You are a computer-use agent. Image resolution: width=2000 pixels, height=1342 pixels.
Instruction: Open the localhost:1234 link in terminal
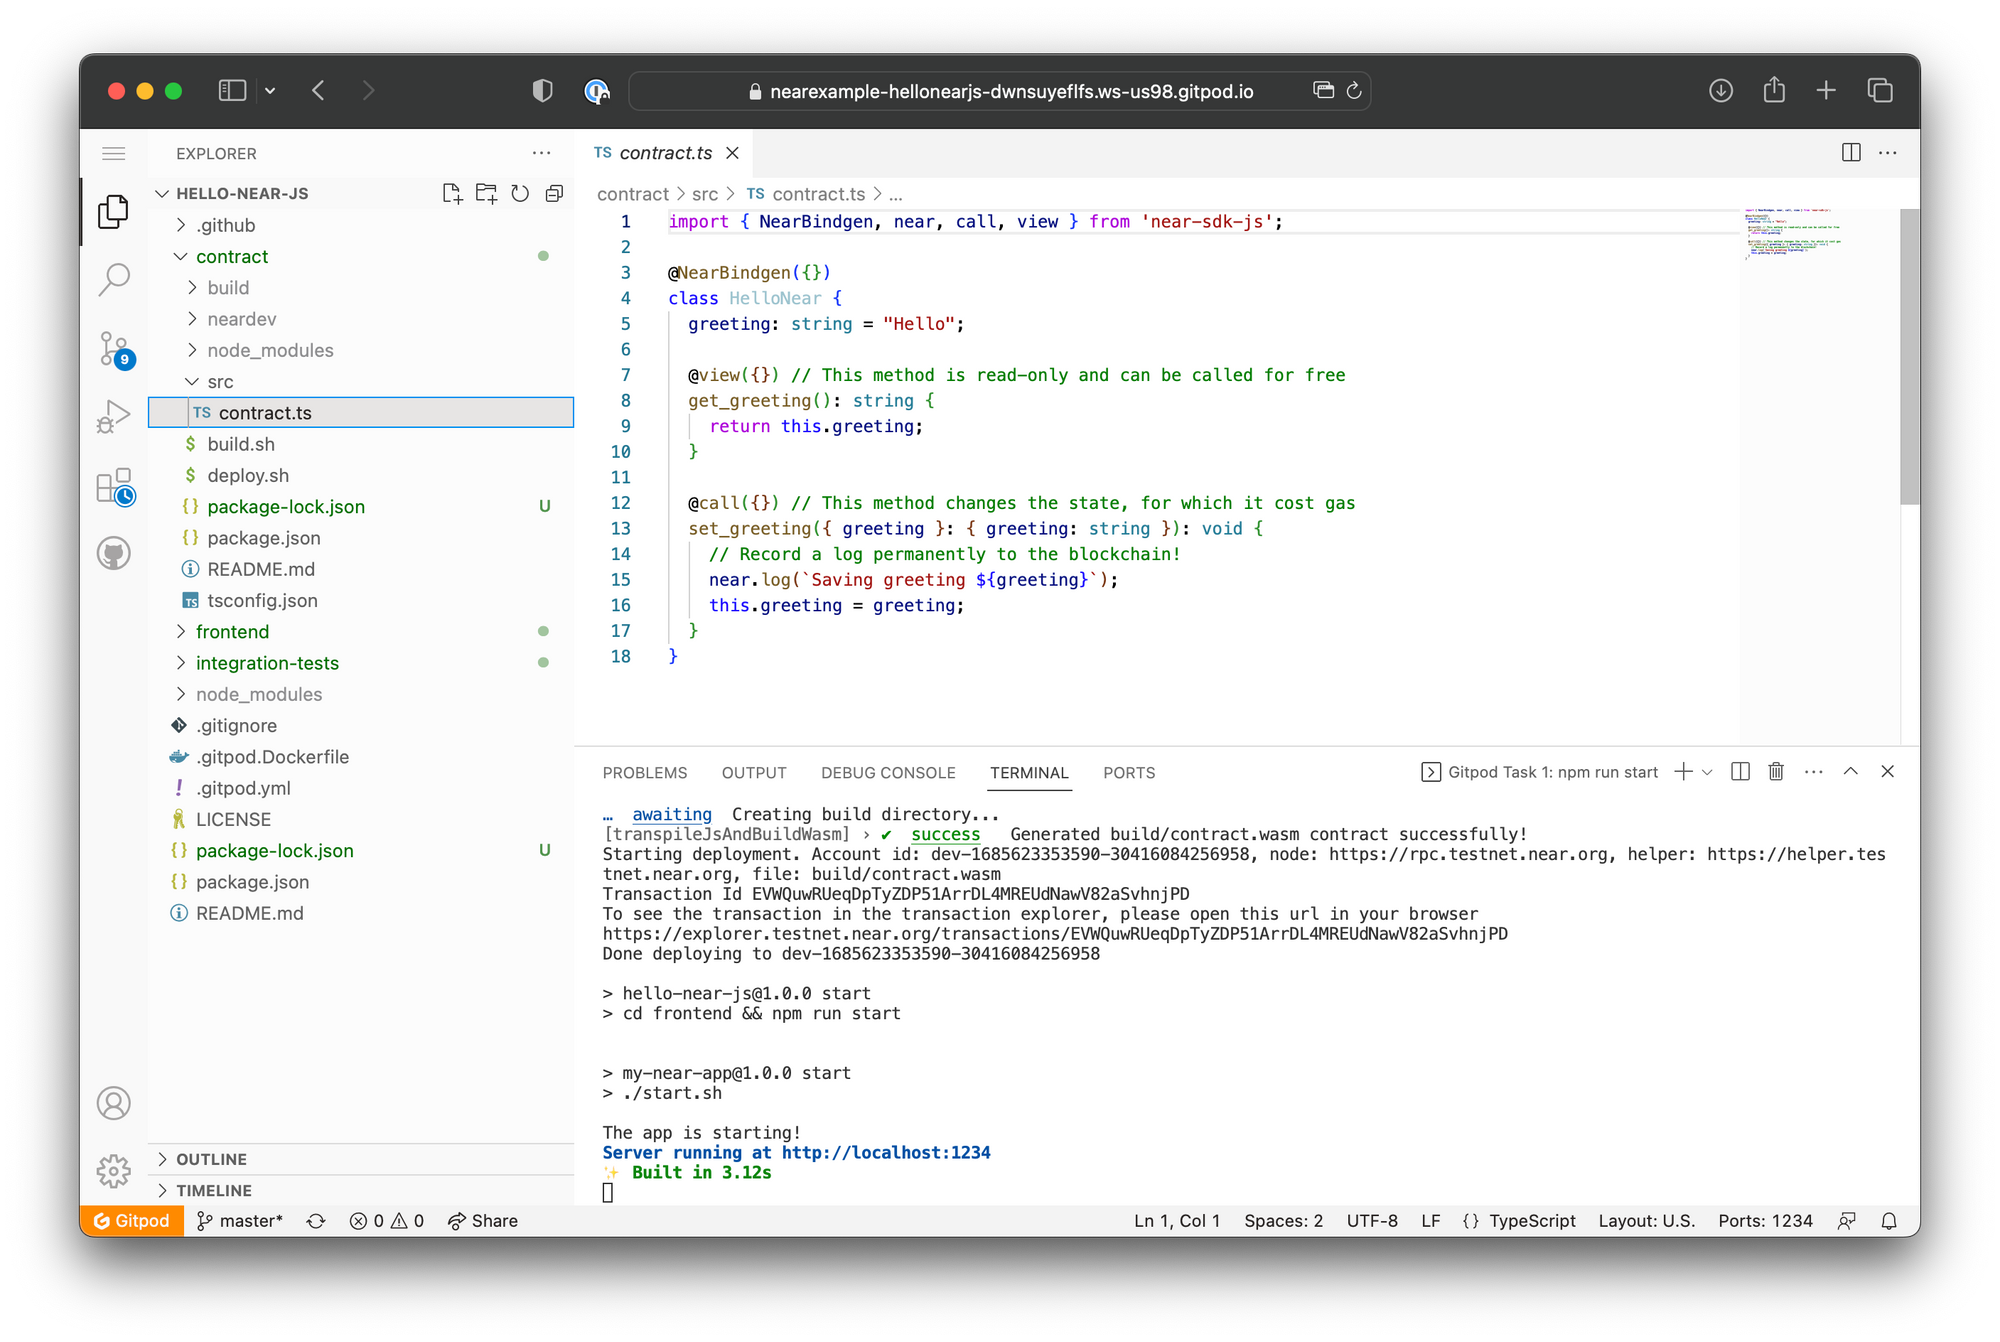point(886,1152)
